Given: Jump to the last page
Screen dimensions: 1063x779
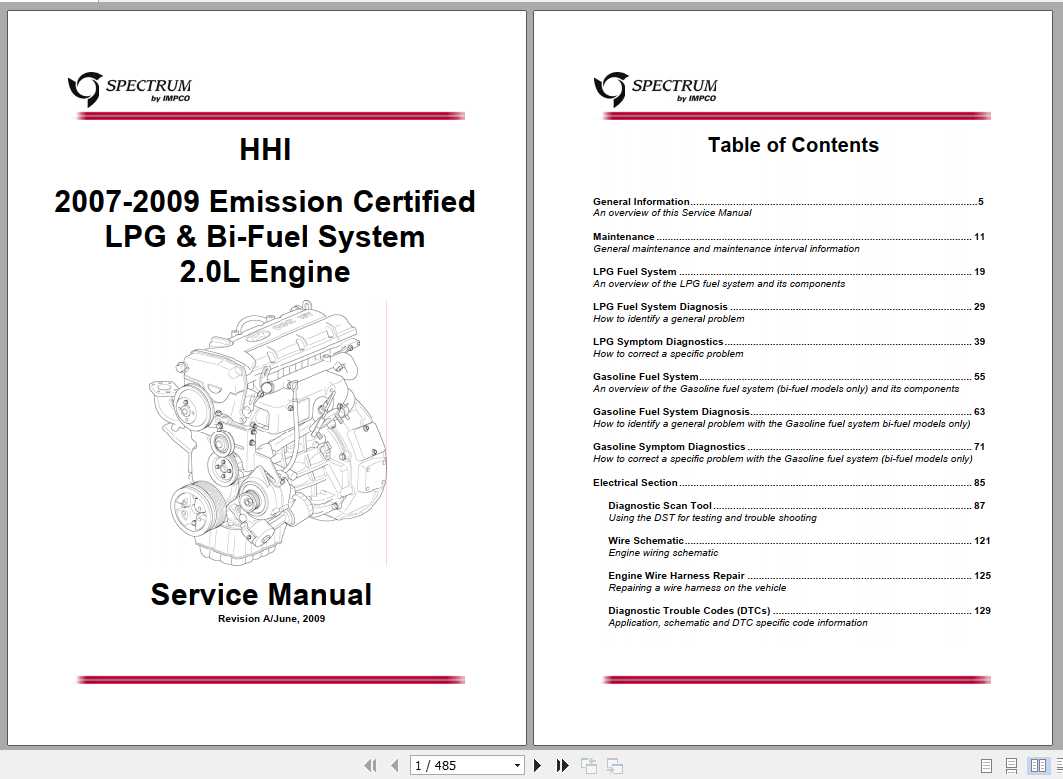Looking at the screenshot, I should coord(562,765).
